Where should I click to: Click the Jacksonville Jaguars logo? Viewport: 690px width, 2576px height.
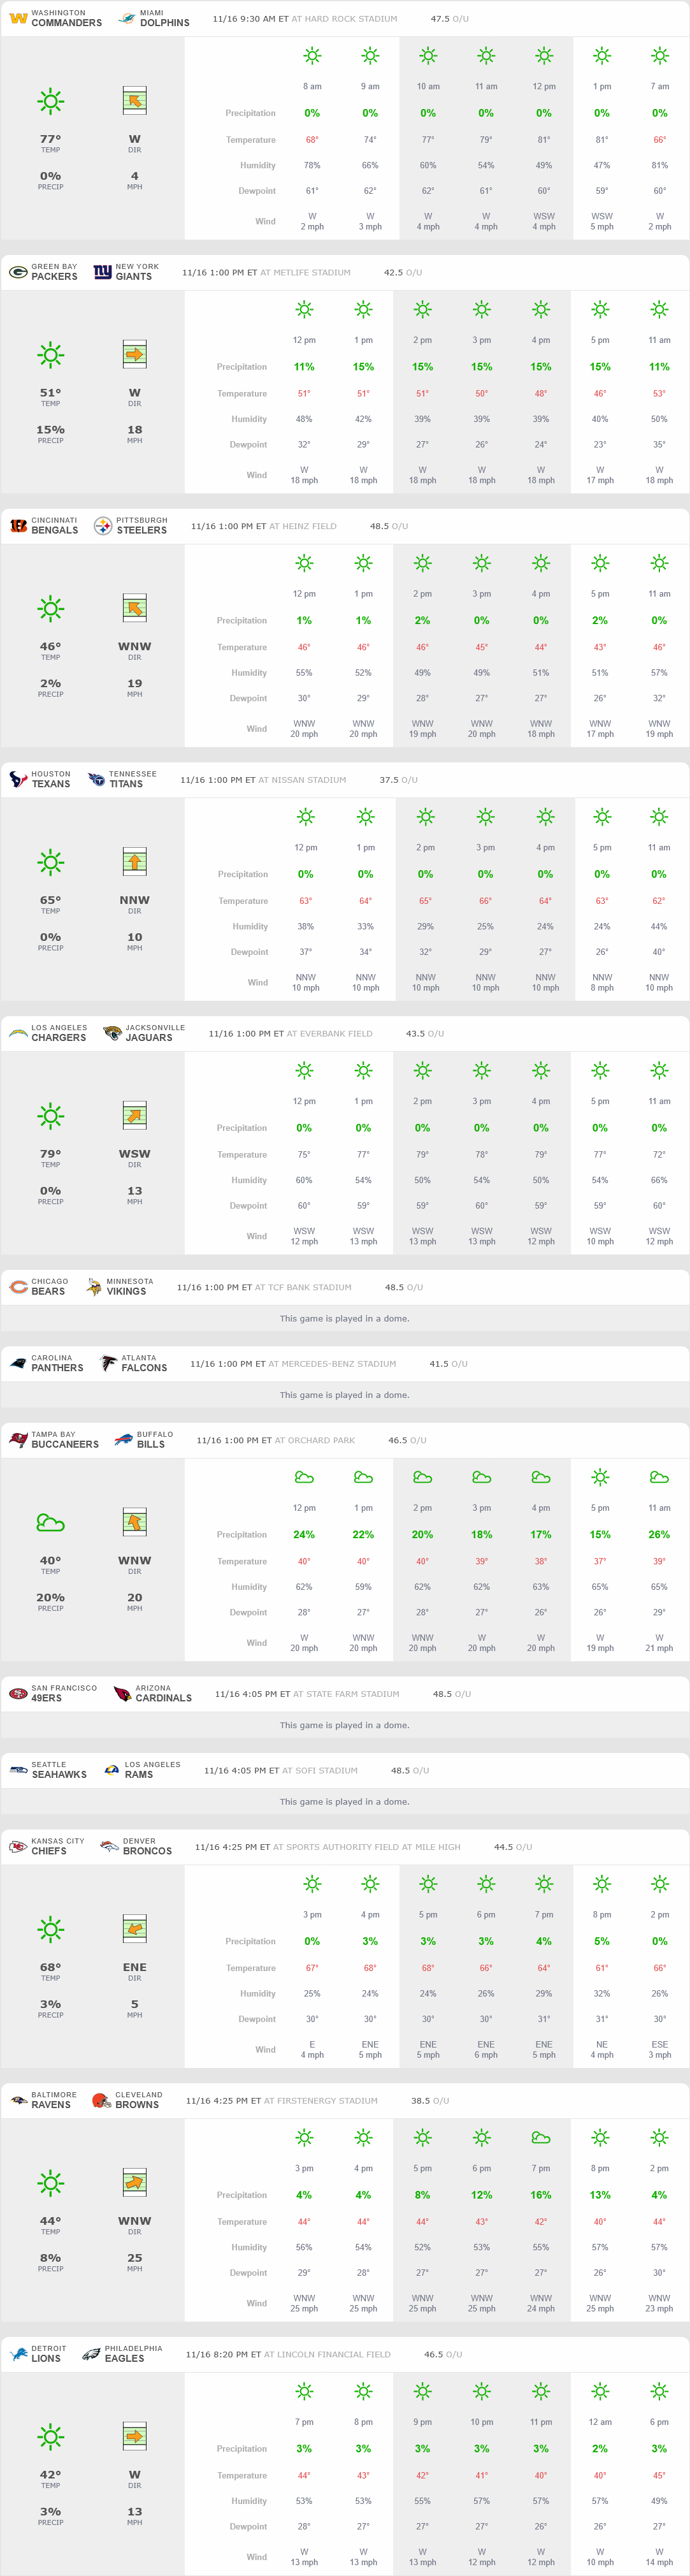click(112, 1033)
